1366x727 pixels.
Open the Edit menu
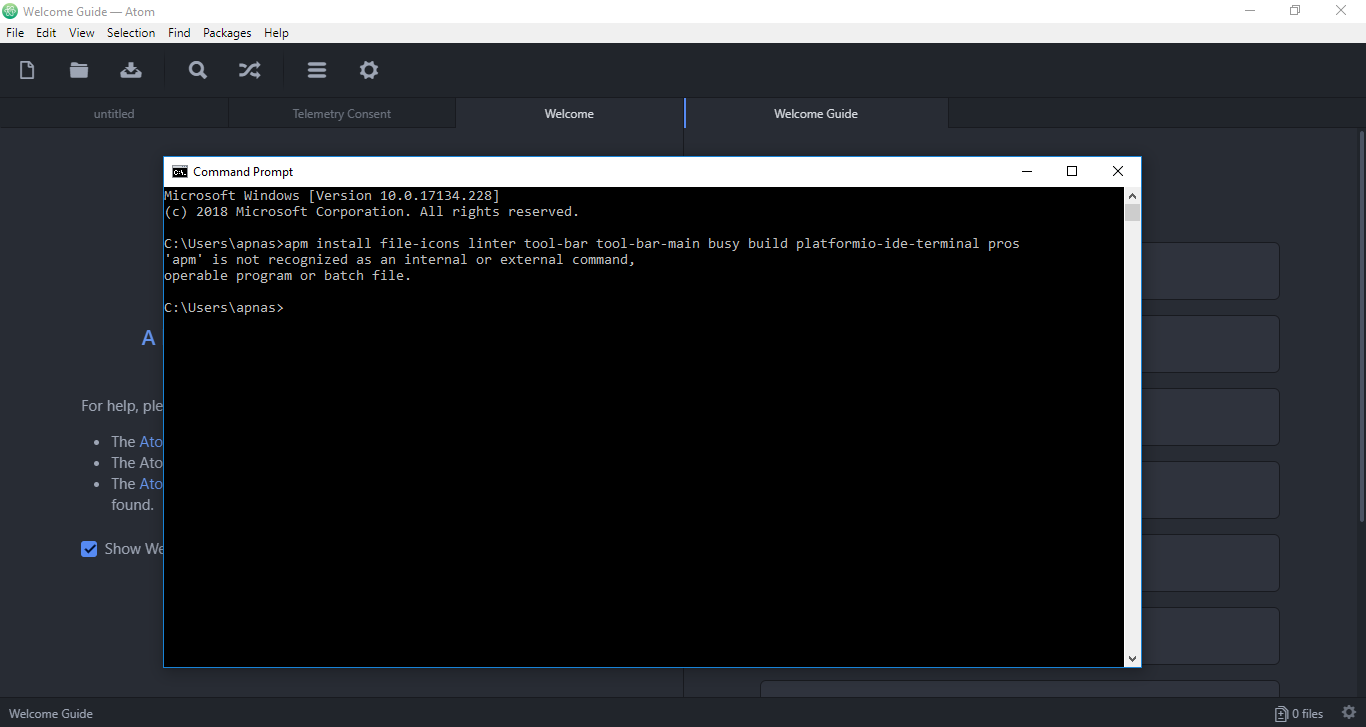pyautogui.click(x=46, y=33)
